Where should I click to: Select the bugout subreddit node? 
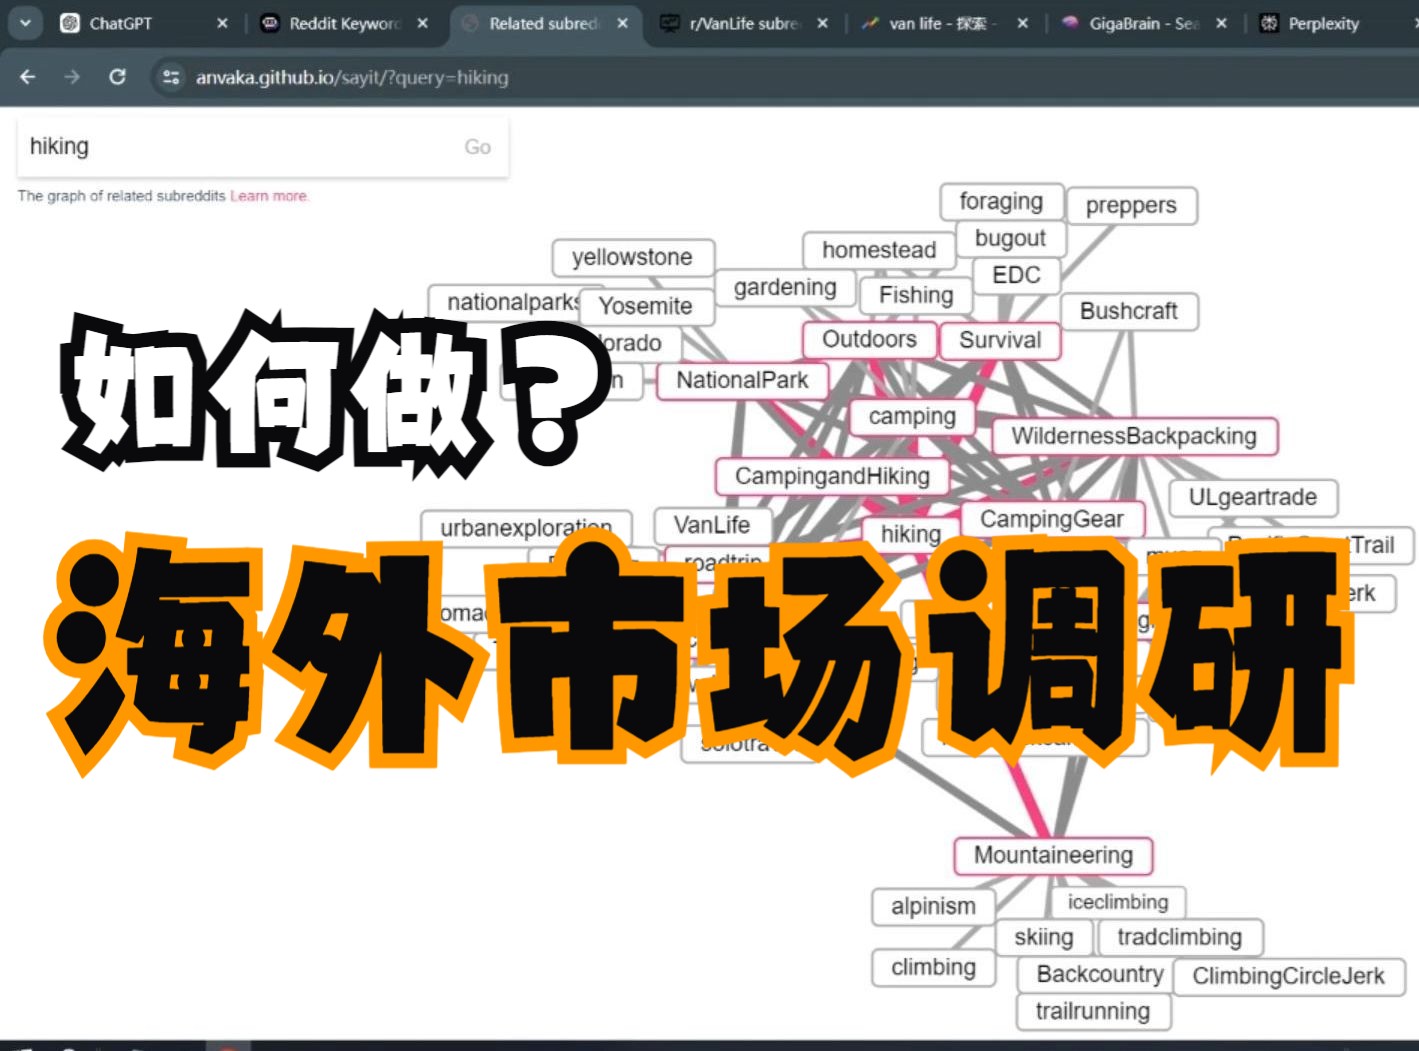[1010, 238]
